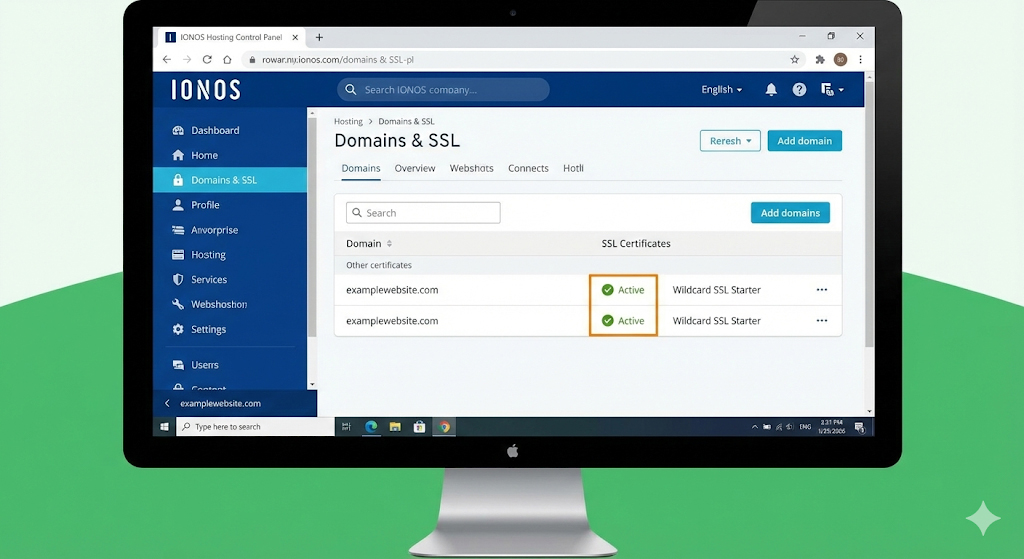Open Microsoft Edge from the taskbar

(371, 426)
